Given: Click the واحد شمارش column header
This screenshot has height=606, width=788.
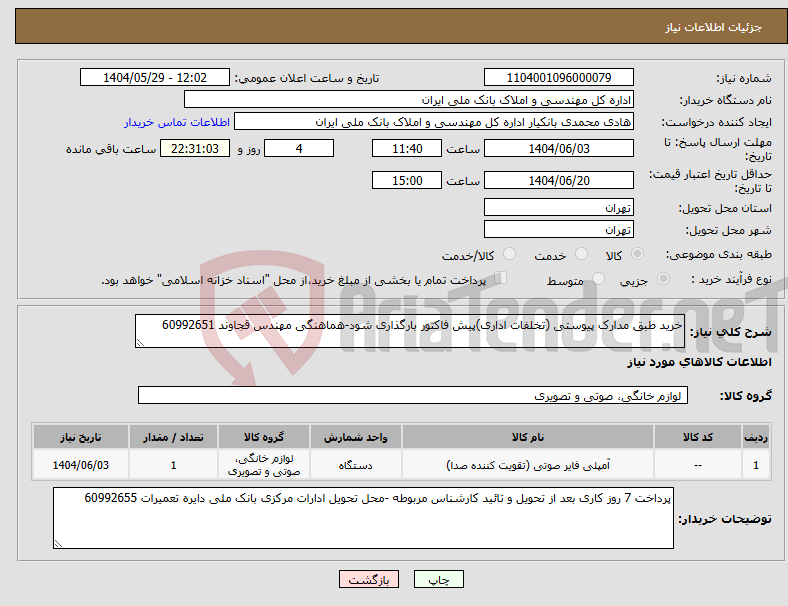Looking at the screenshot, I should pyautogui.click(x=355, y=437).
